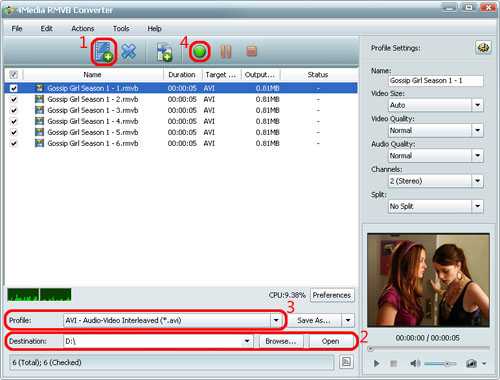The image size is (500, 380).
Task: Sort by the Name column header
Action: [93, 74]
